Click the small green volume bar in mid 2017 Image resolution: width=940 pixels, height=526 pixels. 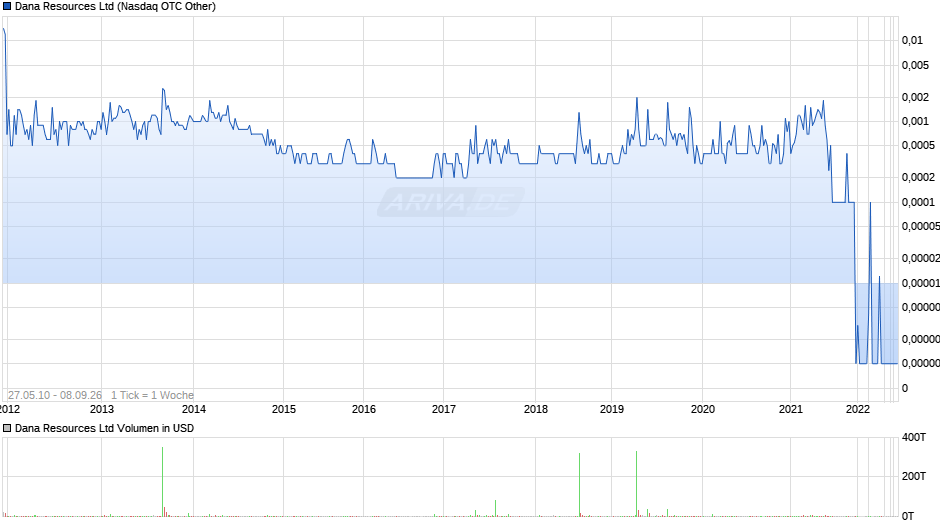click(x=496, y=508)
